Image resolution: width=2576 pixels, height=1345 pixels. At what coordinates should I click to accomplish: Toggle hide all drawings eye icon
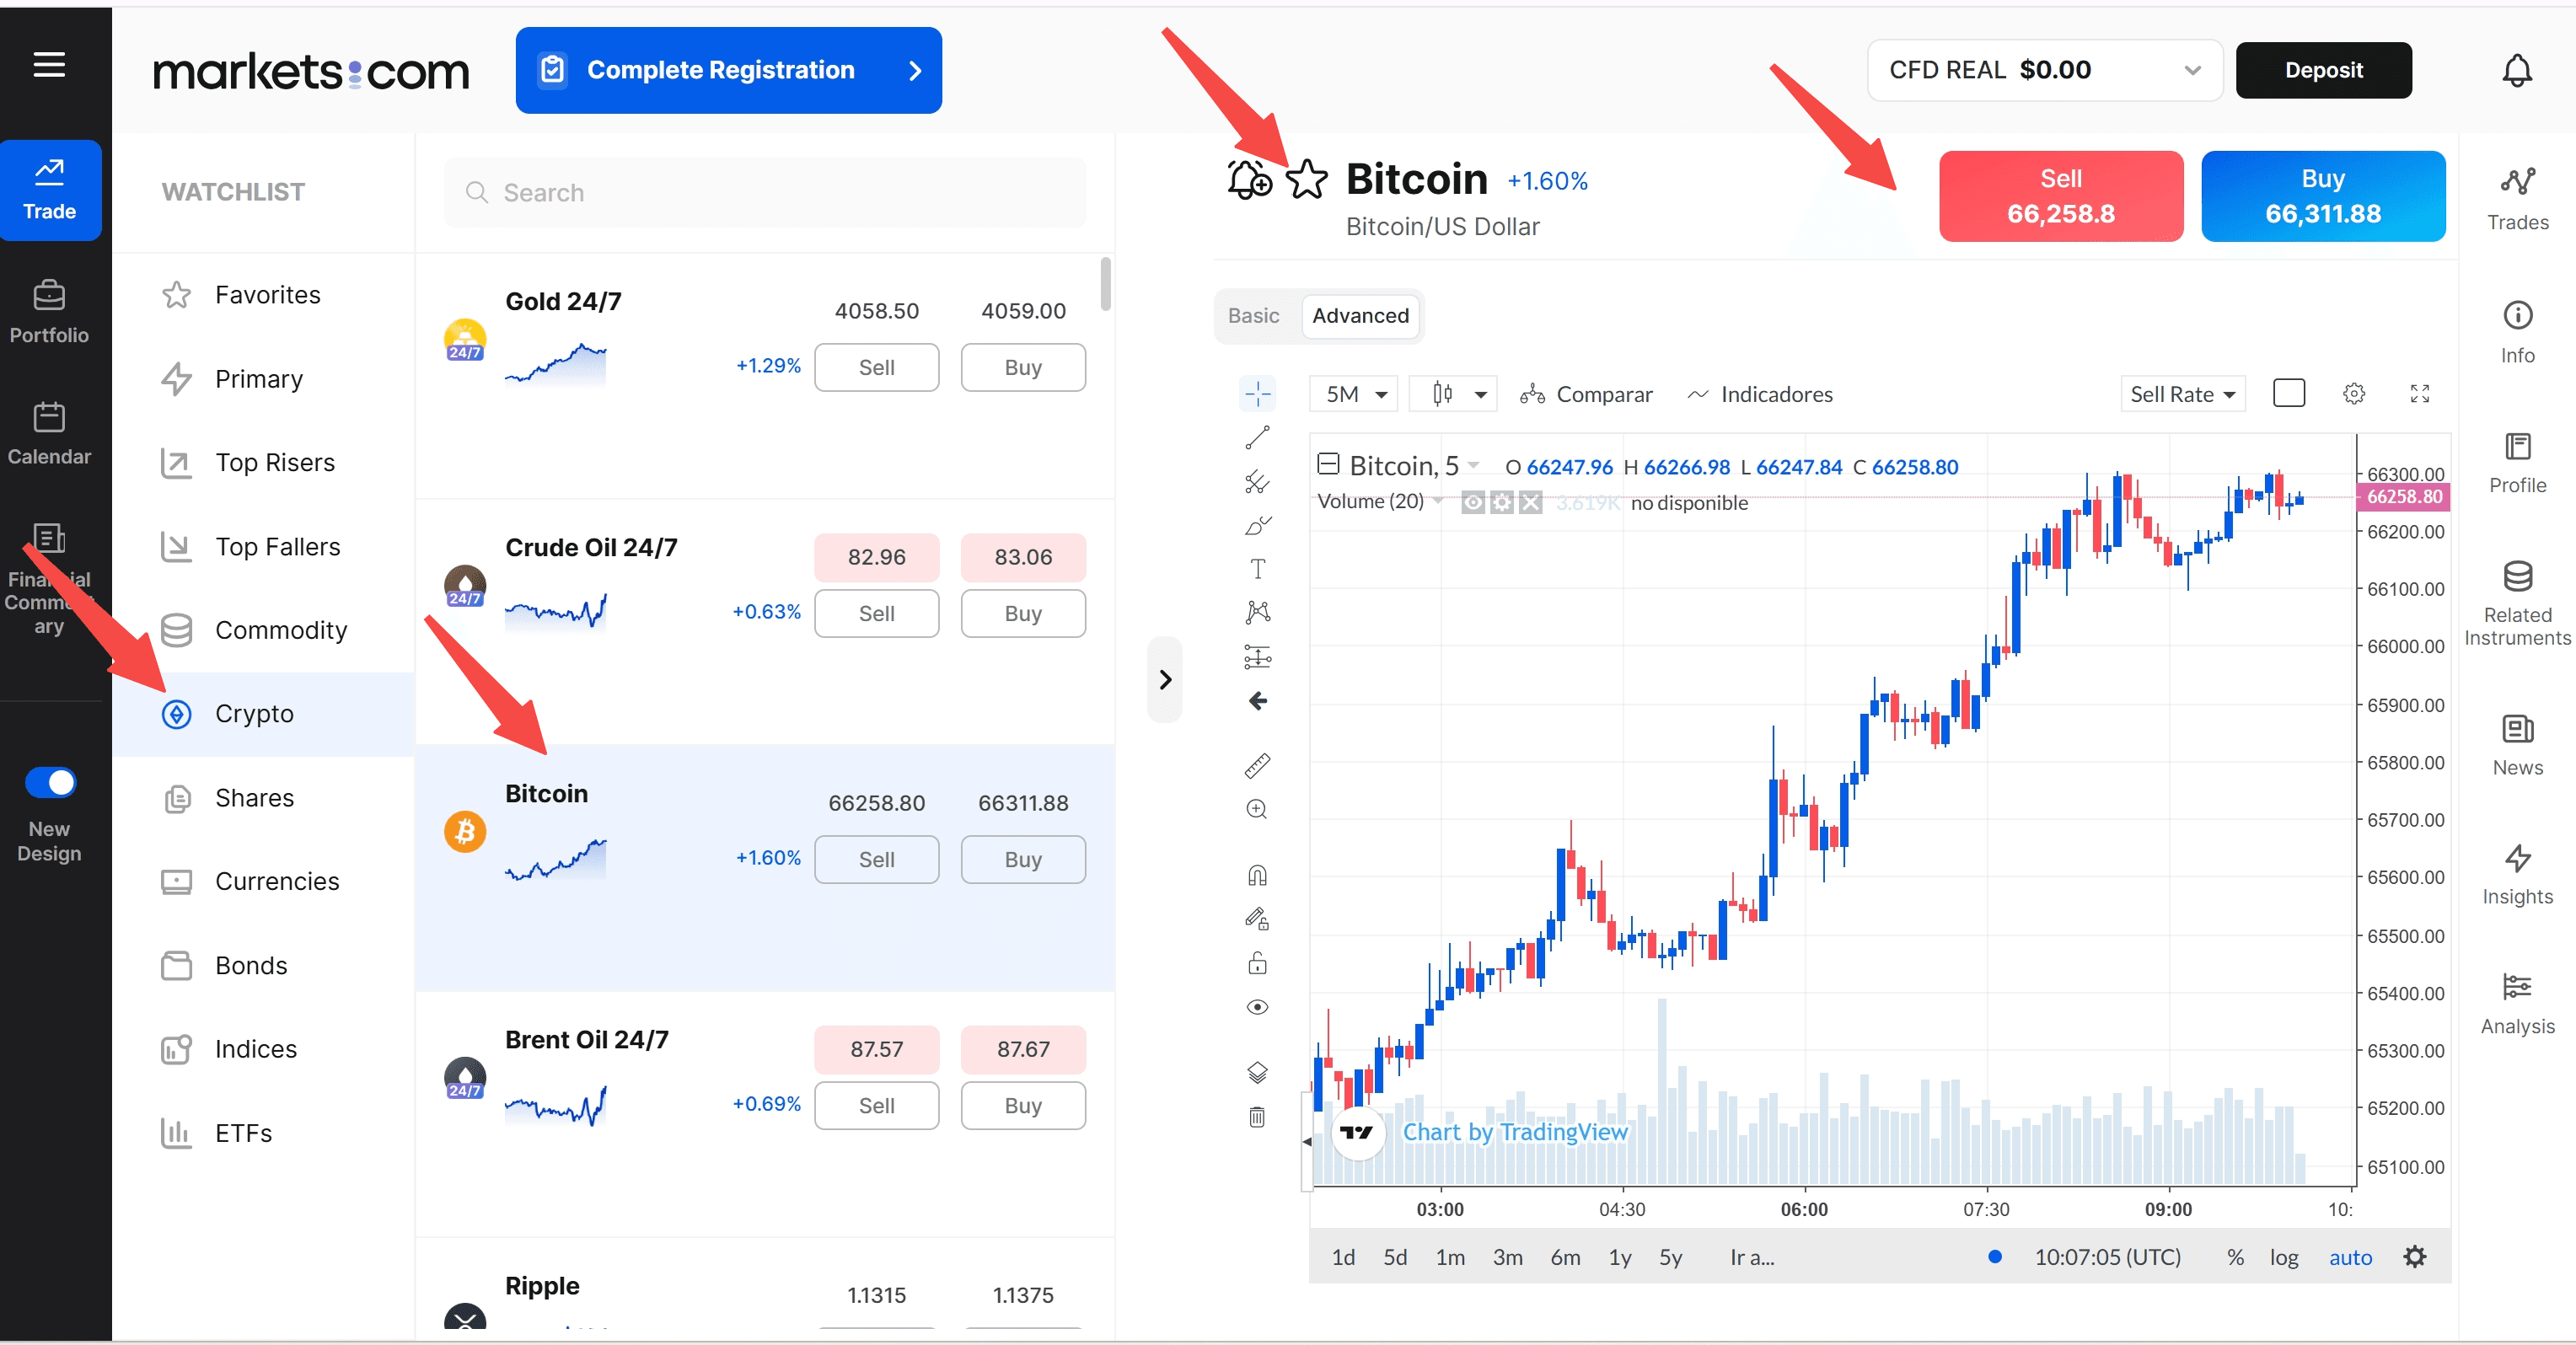point(1257,1007)
